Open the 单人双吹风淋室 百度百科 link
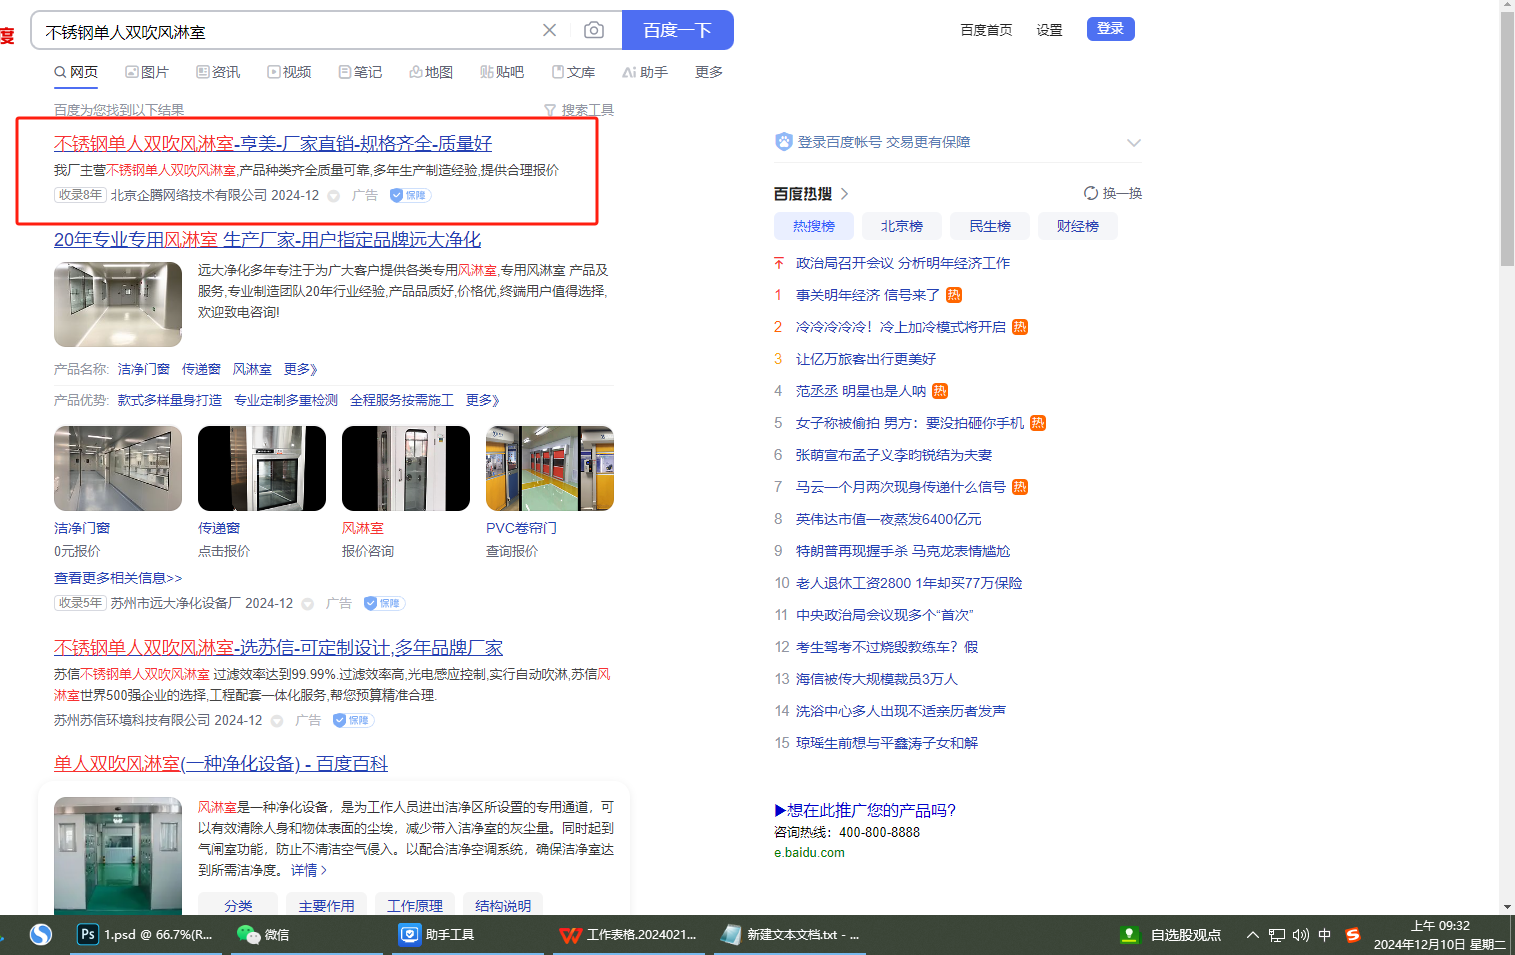This screenshot has width=1515, height=955. click(x=220, y=763)
